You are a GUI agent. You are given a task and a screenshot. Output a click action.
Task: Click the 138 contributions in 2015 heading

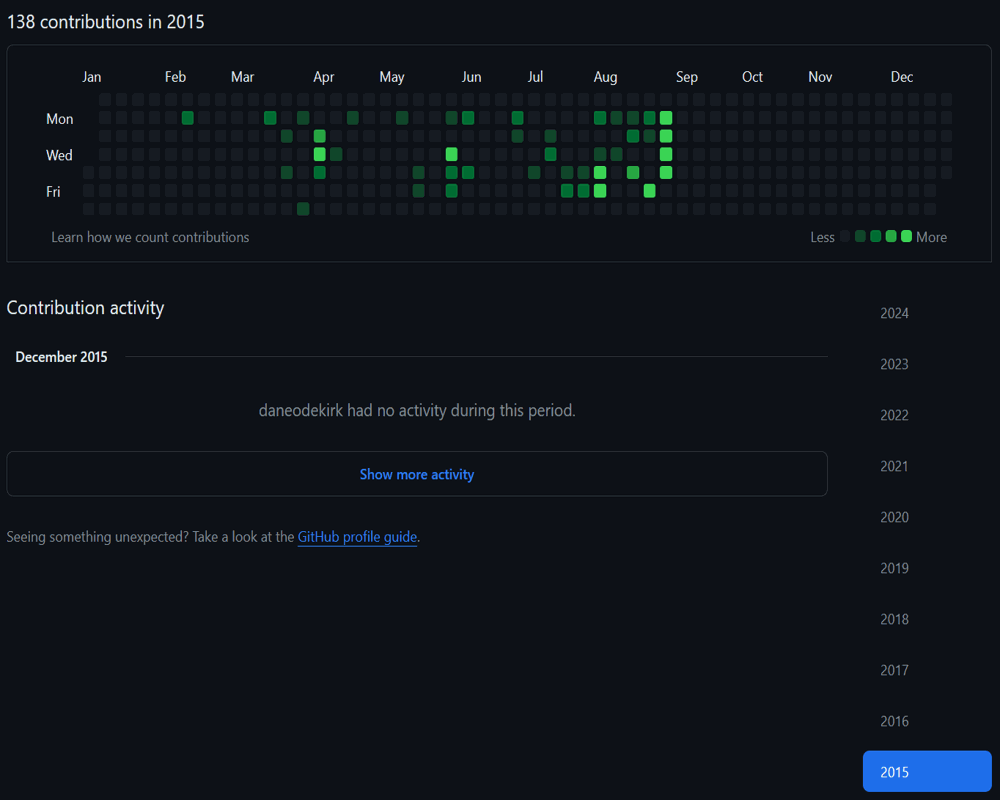pos(105,21)
